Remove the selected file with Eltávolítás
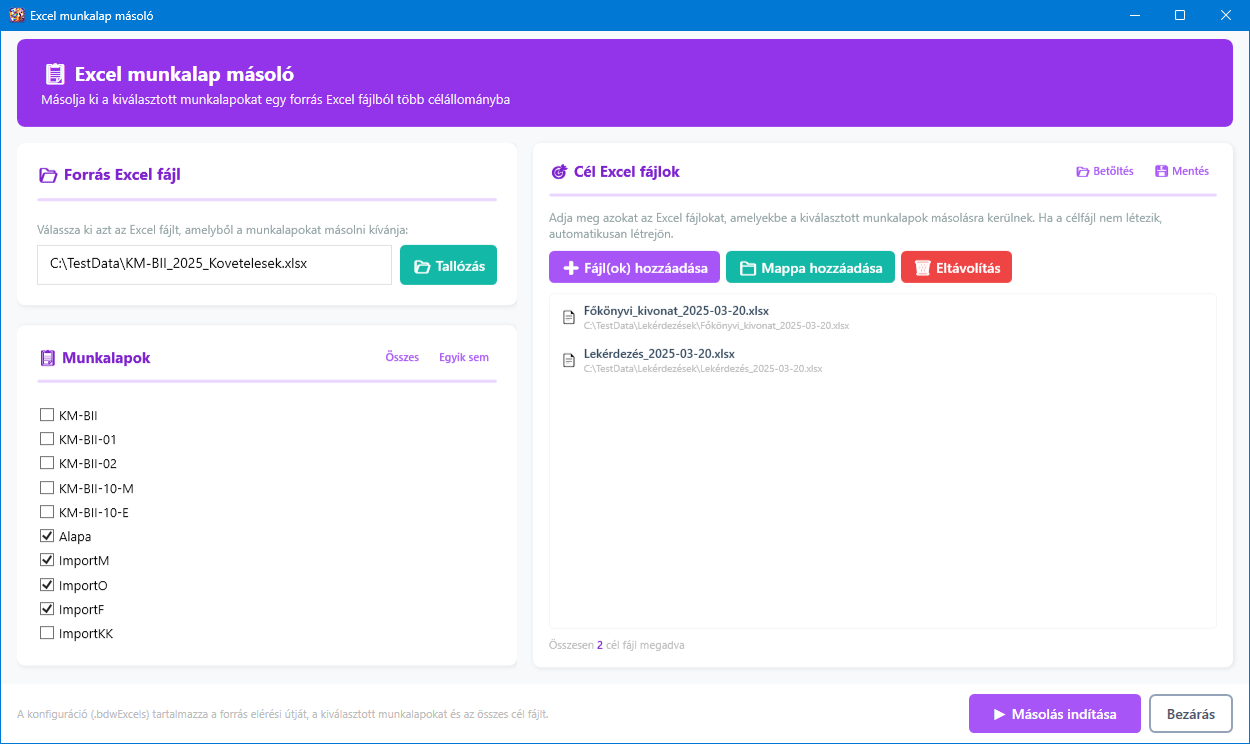Image resolution: width=1250 pixels, height=744 pixels. pyautogui.click(x=956, y=268)
